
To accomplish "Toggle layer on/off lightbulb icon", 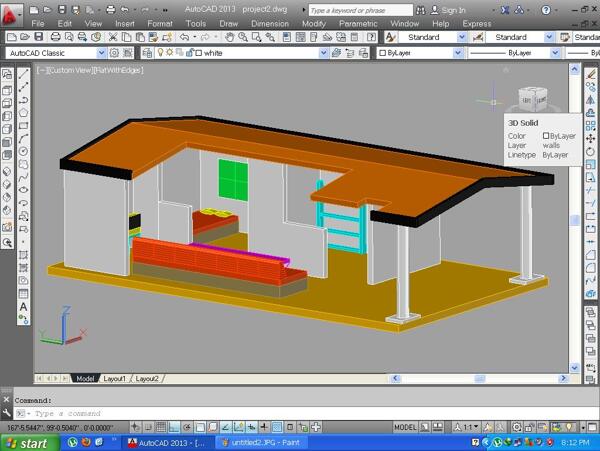I will pos(161,52).
